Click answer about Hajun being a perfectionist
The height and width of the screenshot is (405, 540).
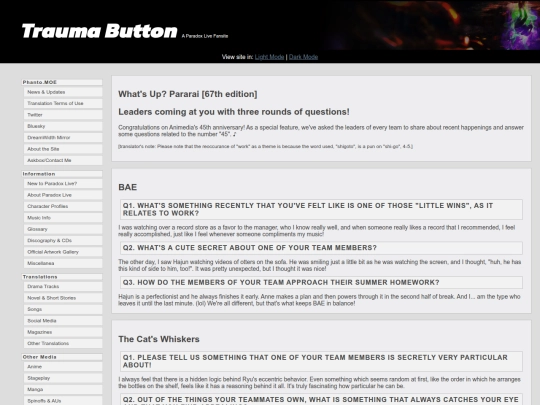click(x=319, y=300)
